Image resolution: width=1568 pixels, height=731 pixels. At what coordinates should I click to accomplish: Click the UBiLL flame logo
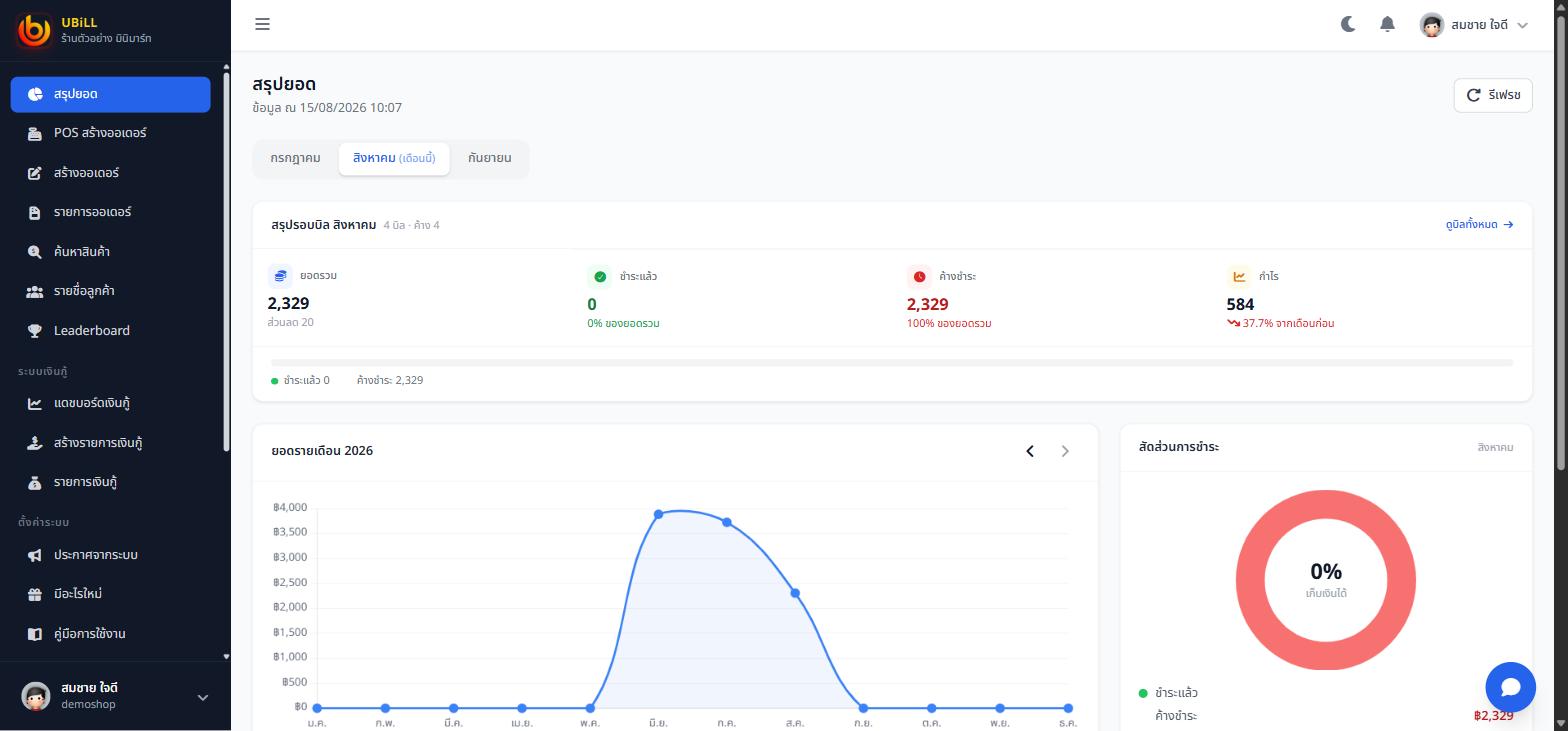coord(34,30)
